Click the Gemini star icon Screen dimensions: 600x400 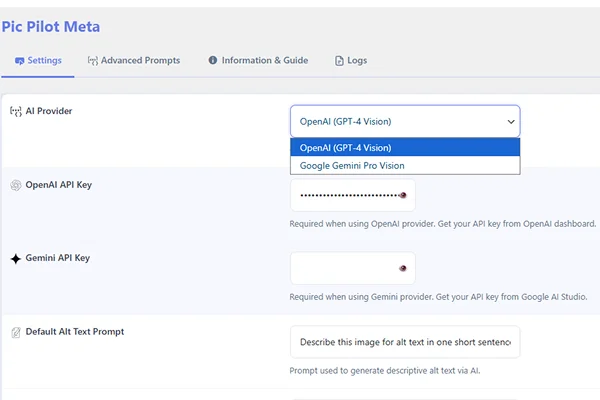(x=16, y=259)
